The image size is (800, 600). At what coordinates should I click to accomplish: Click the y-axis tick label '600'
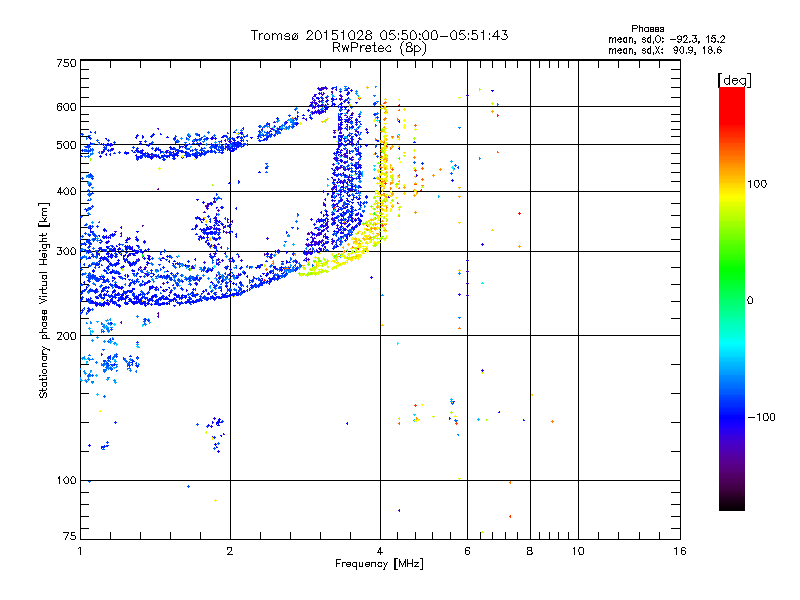(66, 107)
